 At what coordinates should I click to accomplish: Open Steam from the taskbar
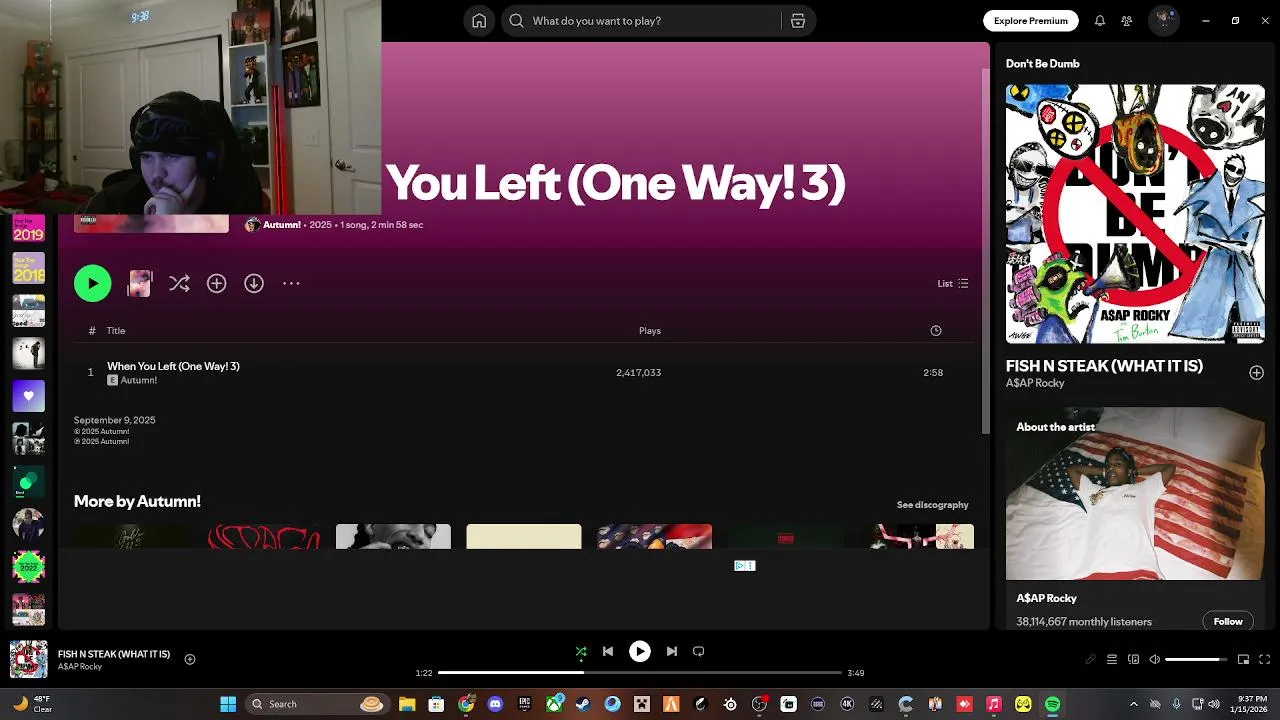583,704
